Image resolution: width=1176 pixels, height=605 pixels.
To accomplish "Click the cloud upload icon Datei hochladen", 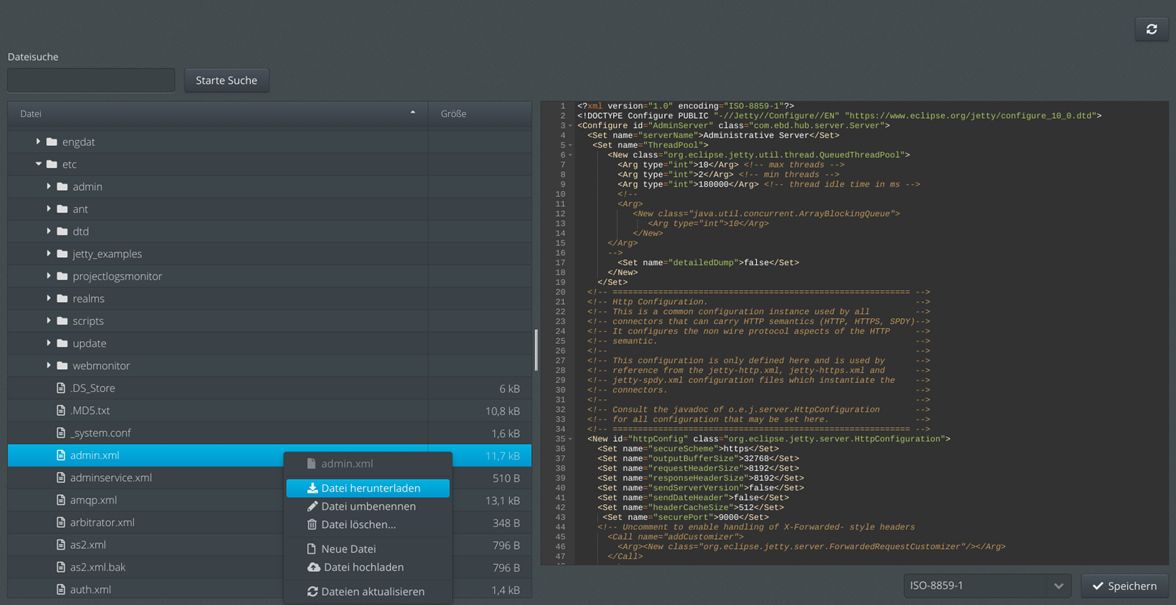I will (314, 567).
